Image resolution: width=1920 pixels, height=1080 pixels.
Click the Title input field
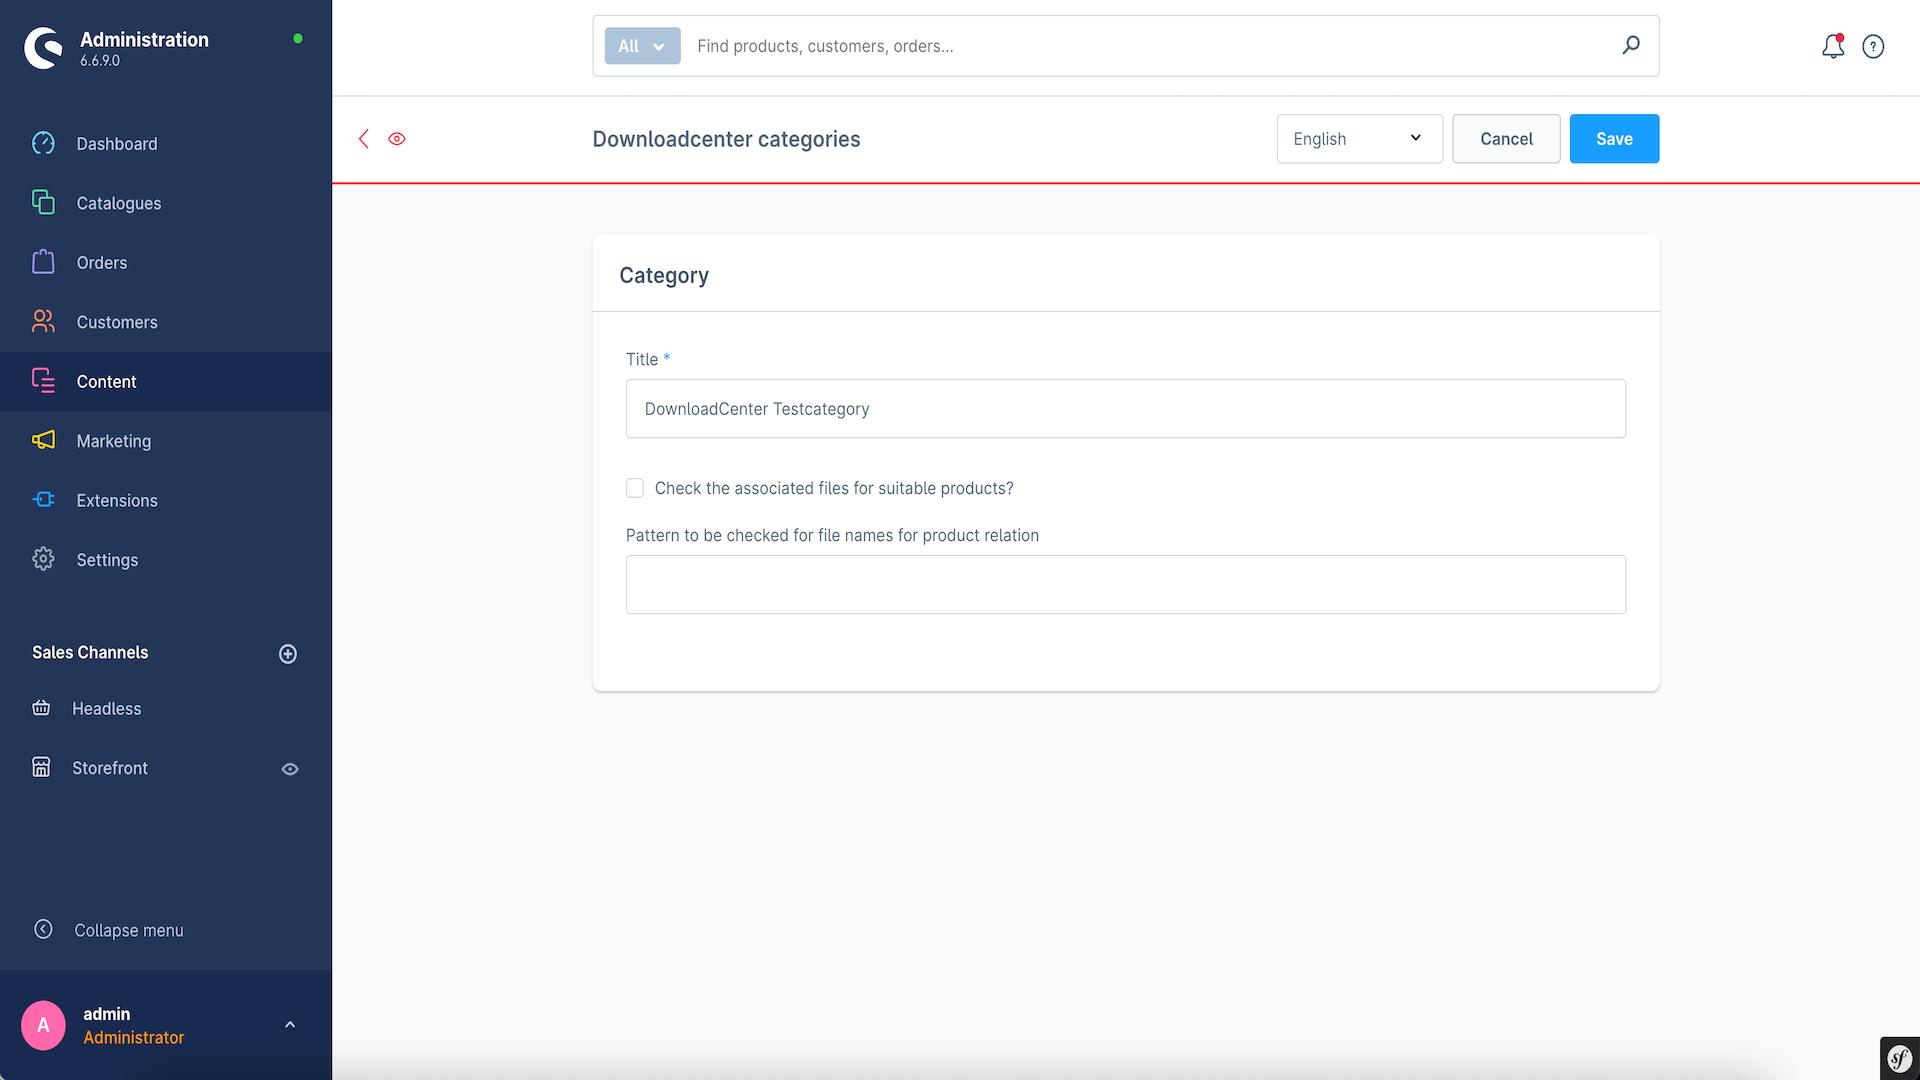1126,407
